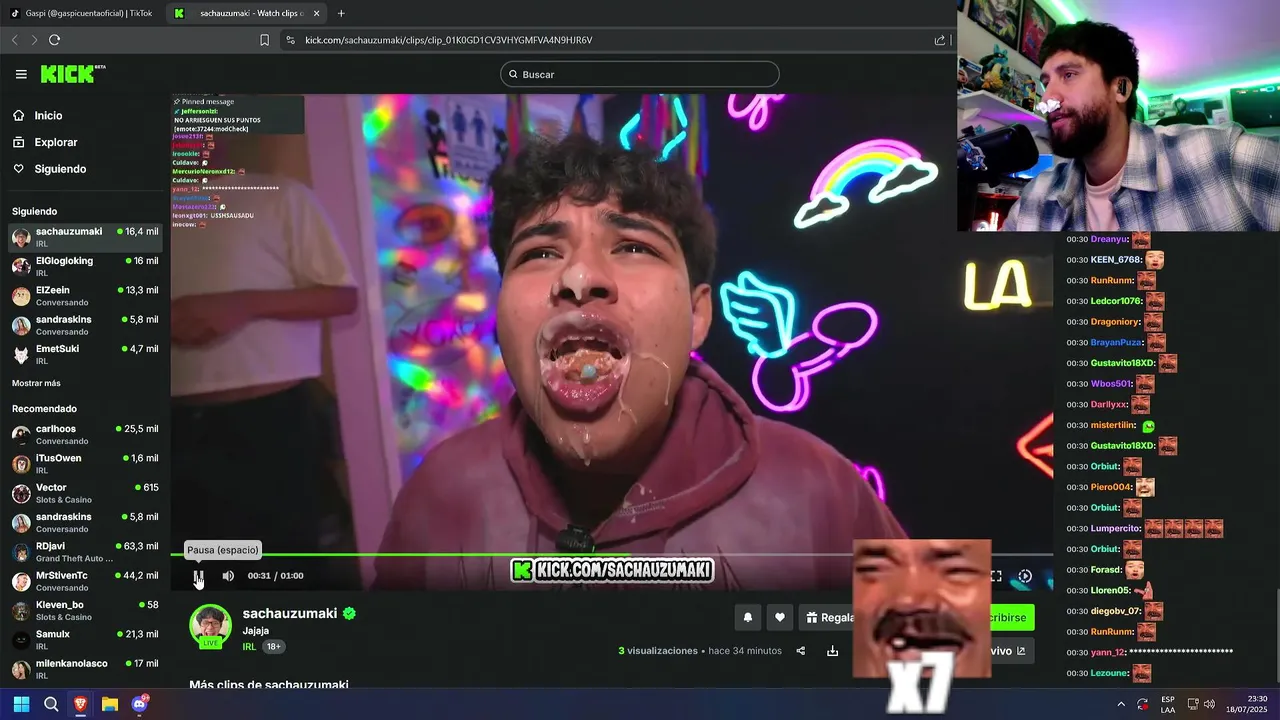Click the search magnifier icon in Buscar
The image size is (1280, 720).
(514, 74)
